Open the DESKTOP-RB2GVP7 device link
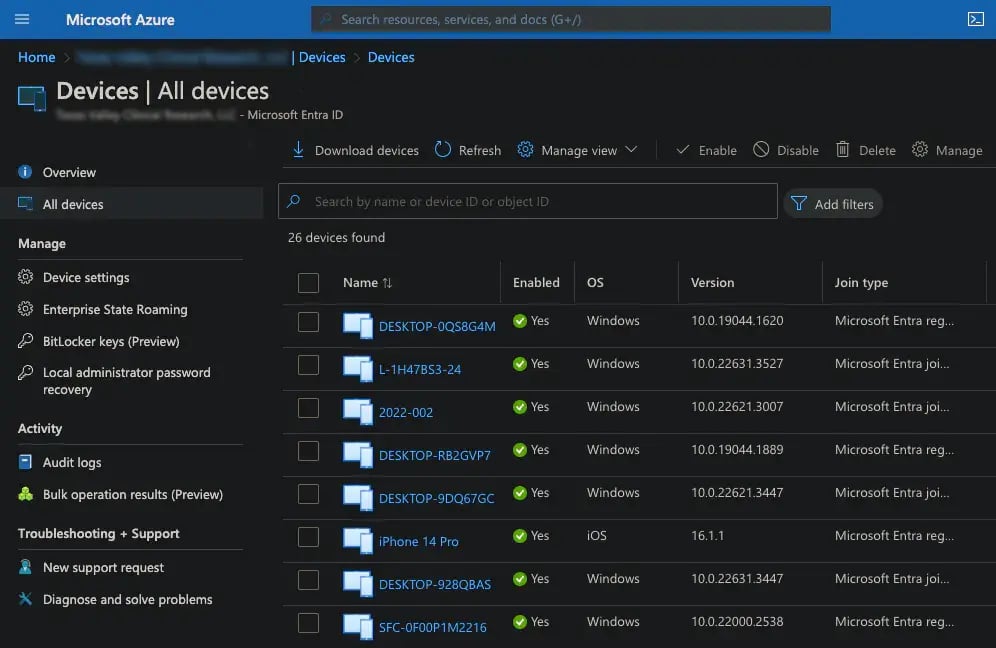The image size is (996, 648). (434, 456)
